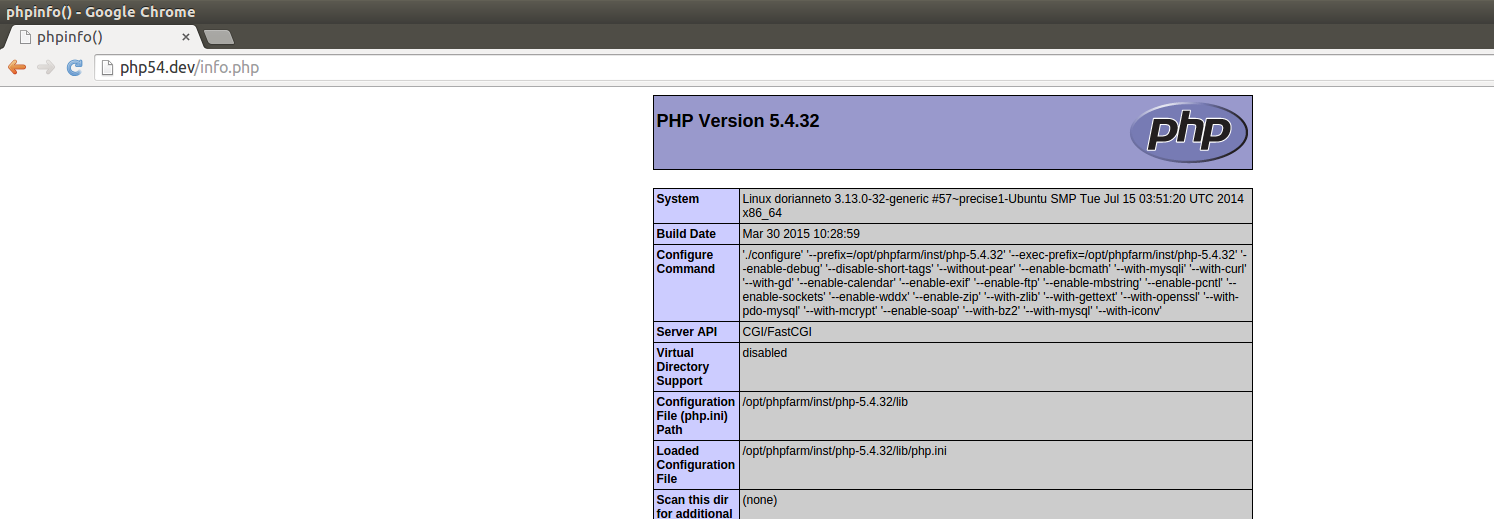
Task: Click the browser back arrow button
Action: [16, 68]
